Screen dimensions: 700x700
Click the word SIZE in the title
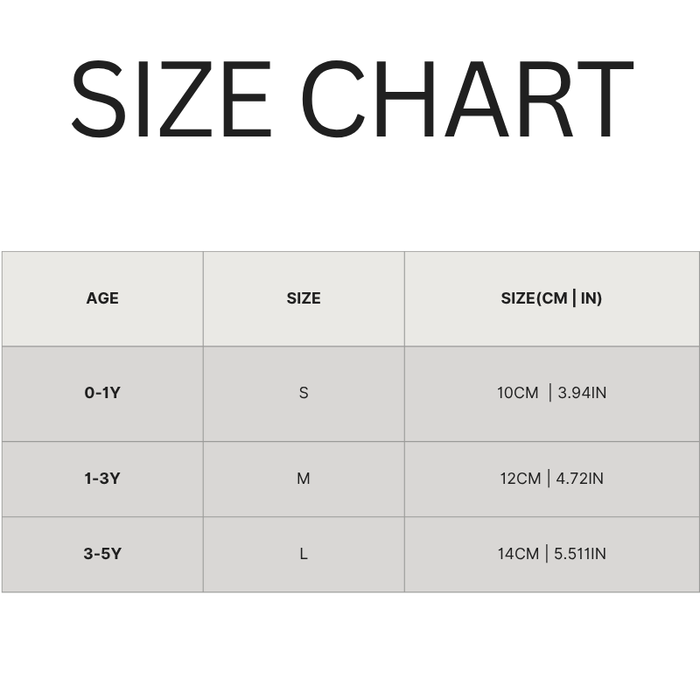point(170,100)
